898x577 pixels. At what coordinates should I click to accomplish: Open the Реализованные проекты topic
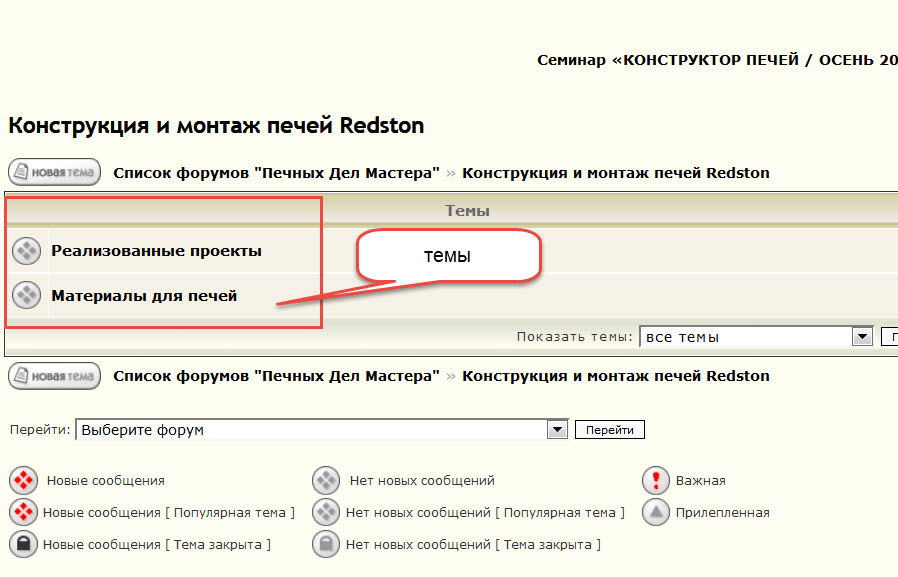156,251
